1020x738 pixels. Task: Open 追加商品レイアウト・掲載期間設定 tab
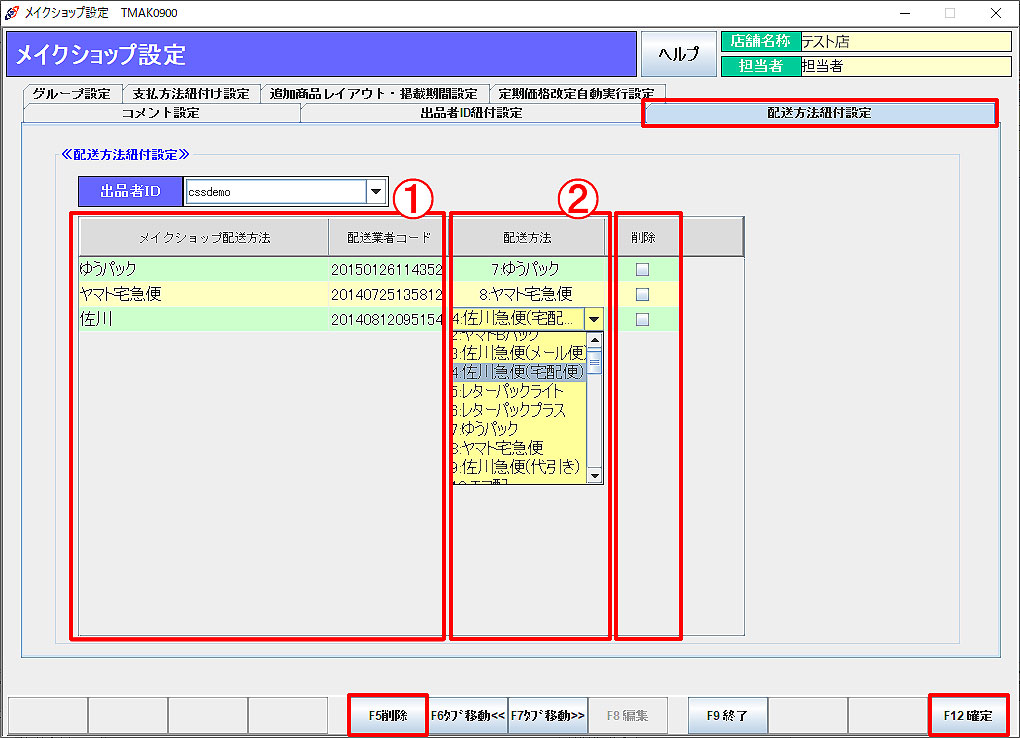[373, 94]
